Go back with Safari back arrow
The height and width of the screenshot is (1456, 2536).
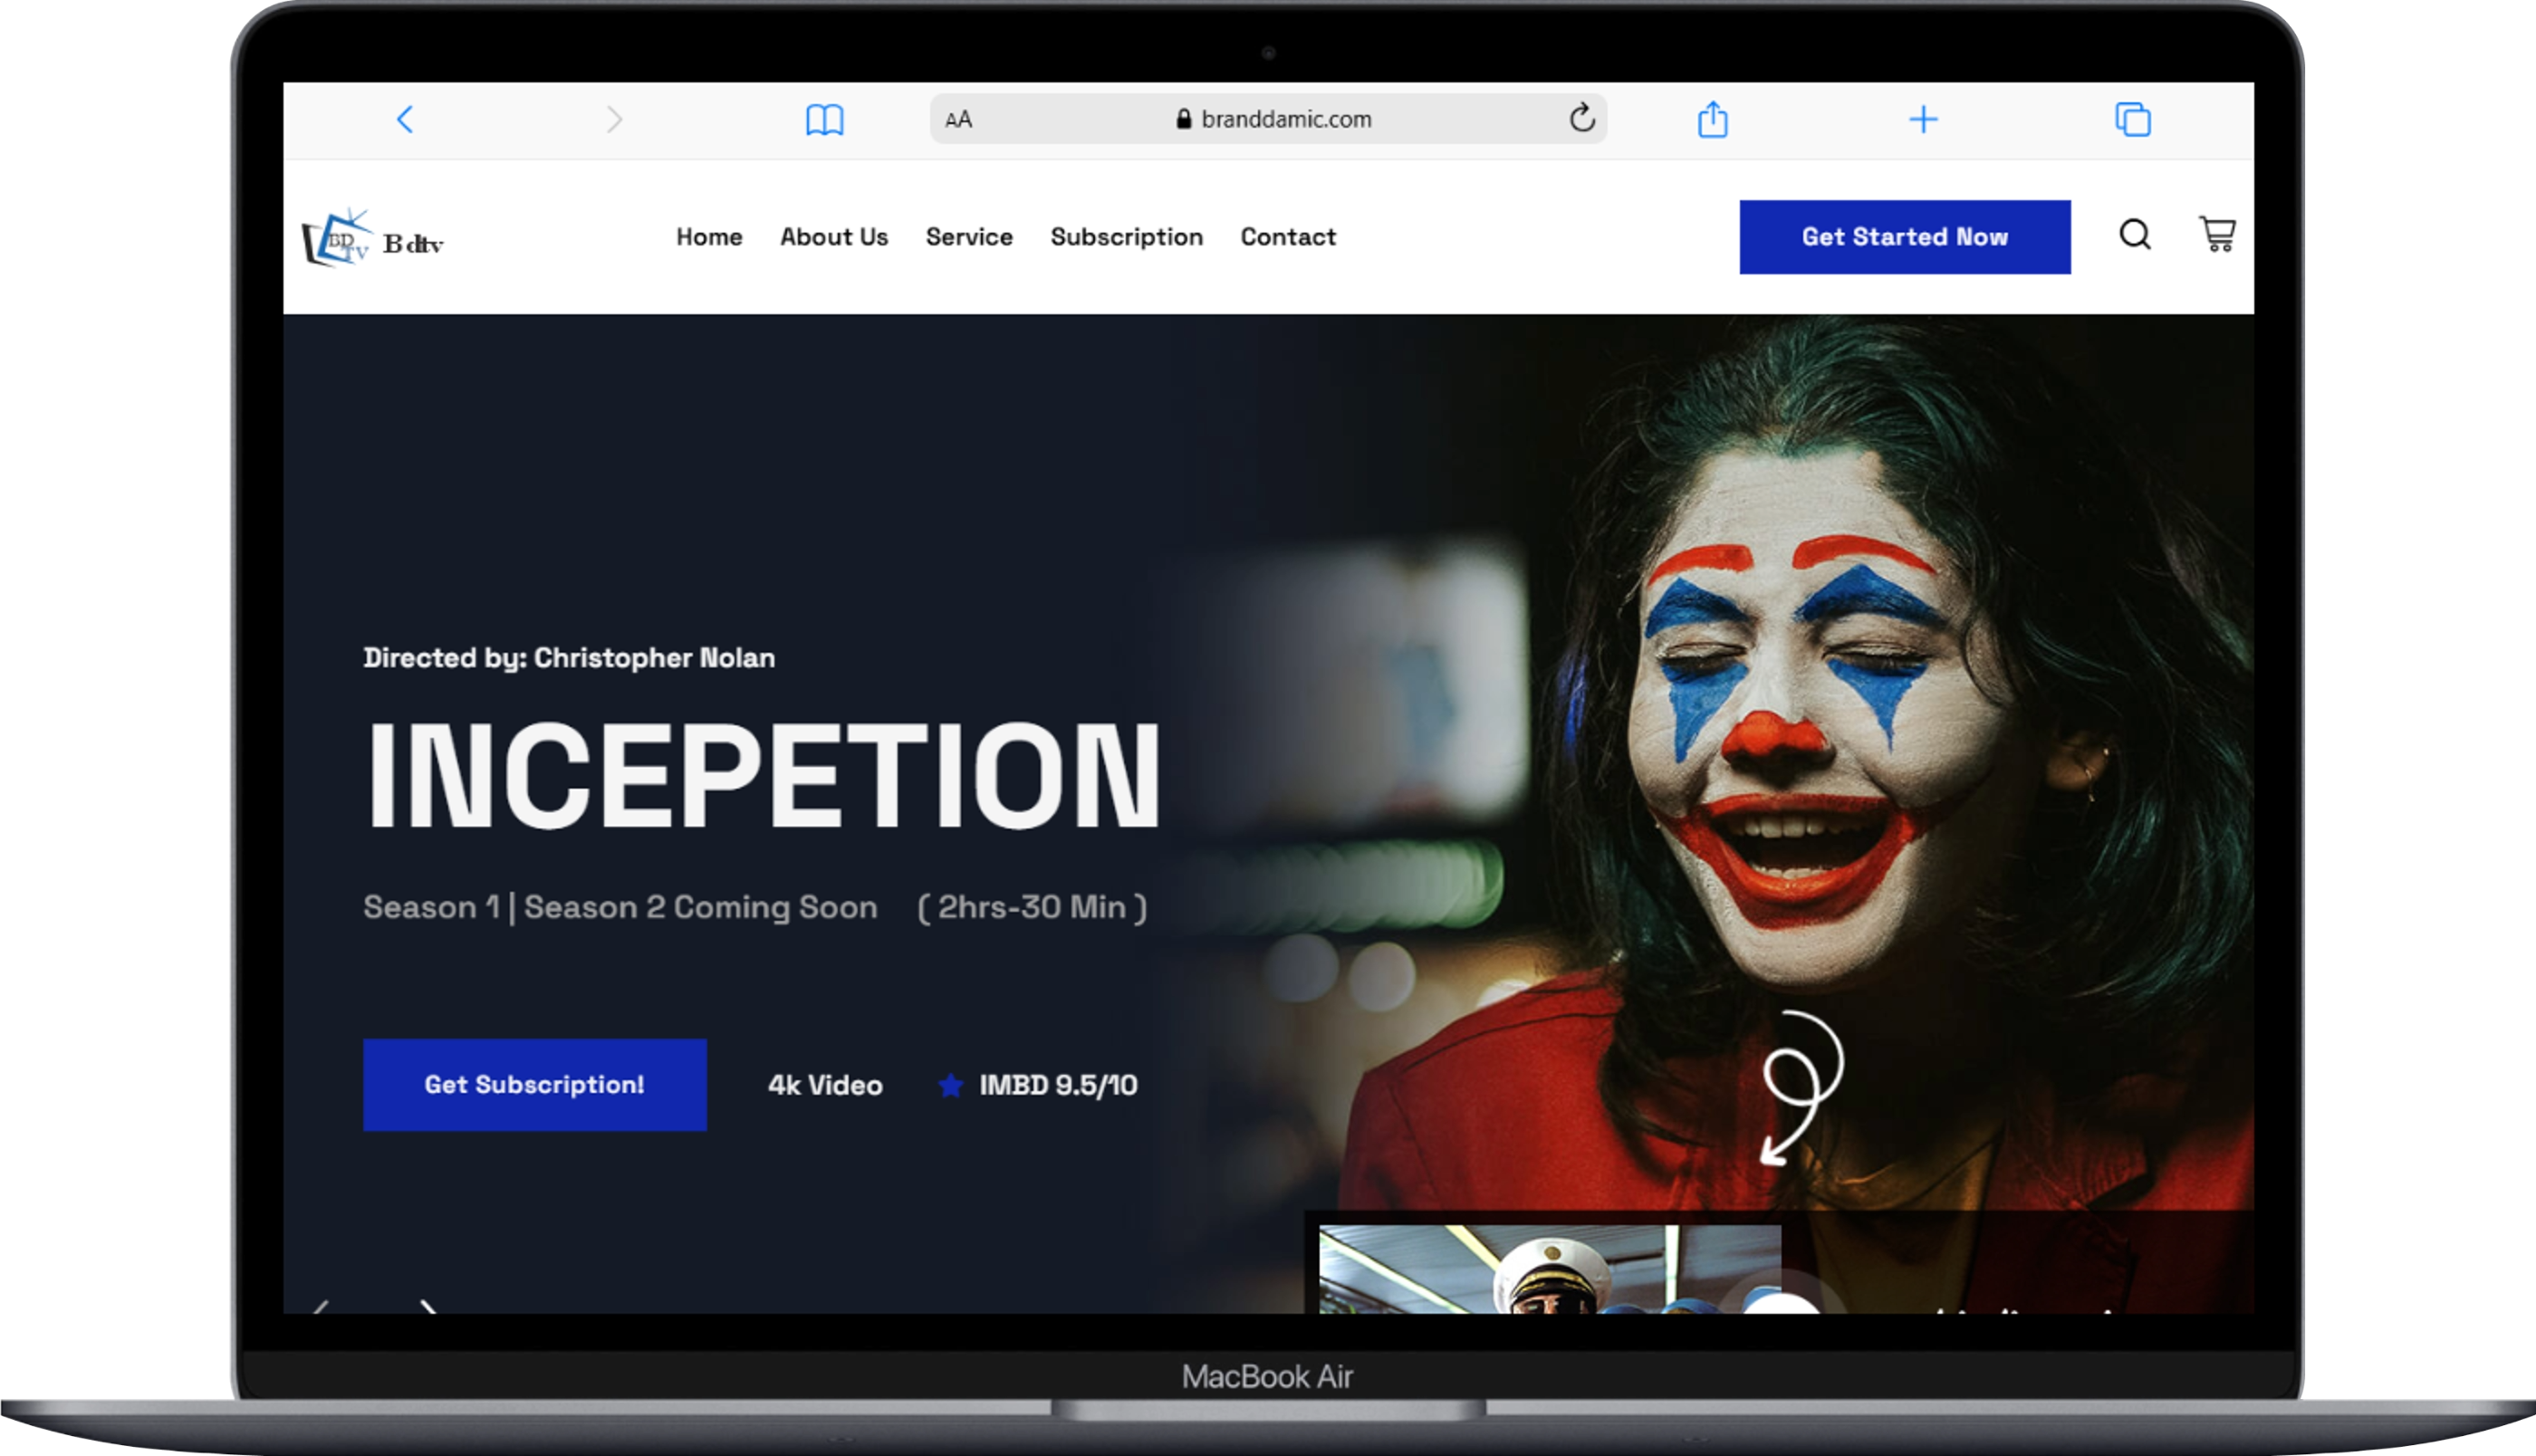click(x=405, y=119)
